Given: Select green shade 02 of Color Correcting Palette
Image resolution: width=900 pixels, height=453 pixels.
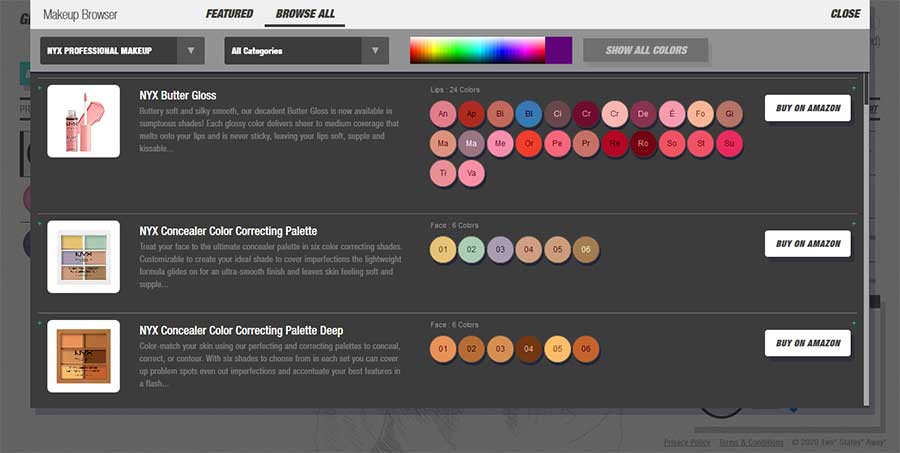Looking at the screenshot, I should 471,250.
